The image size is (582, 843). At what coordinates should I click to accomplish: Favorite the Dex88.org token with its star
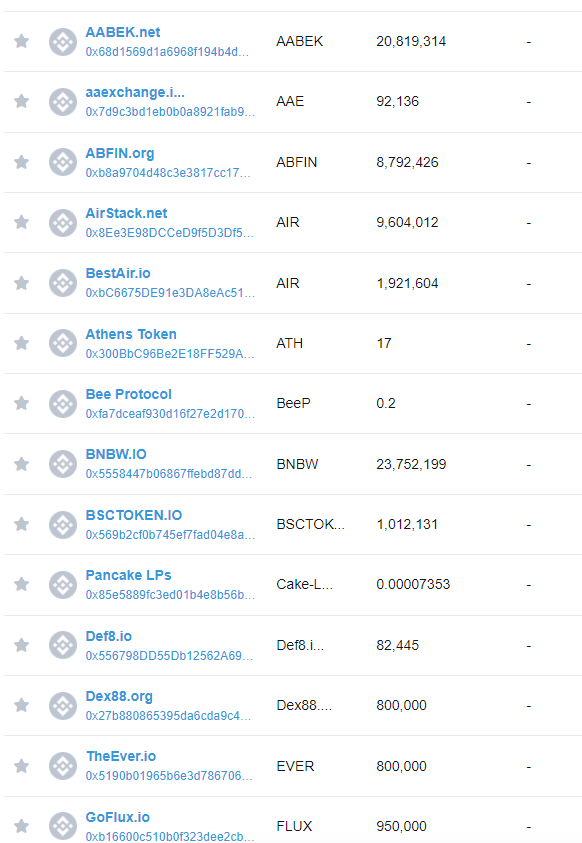pyautogui.click(x=21, y=705)
